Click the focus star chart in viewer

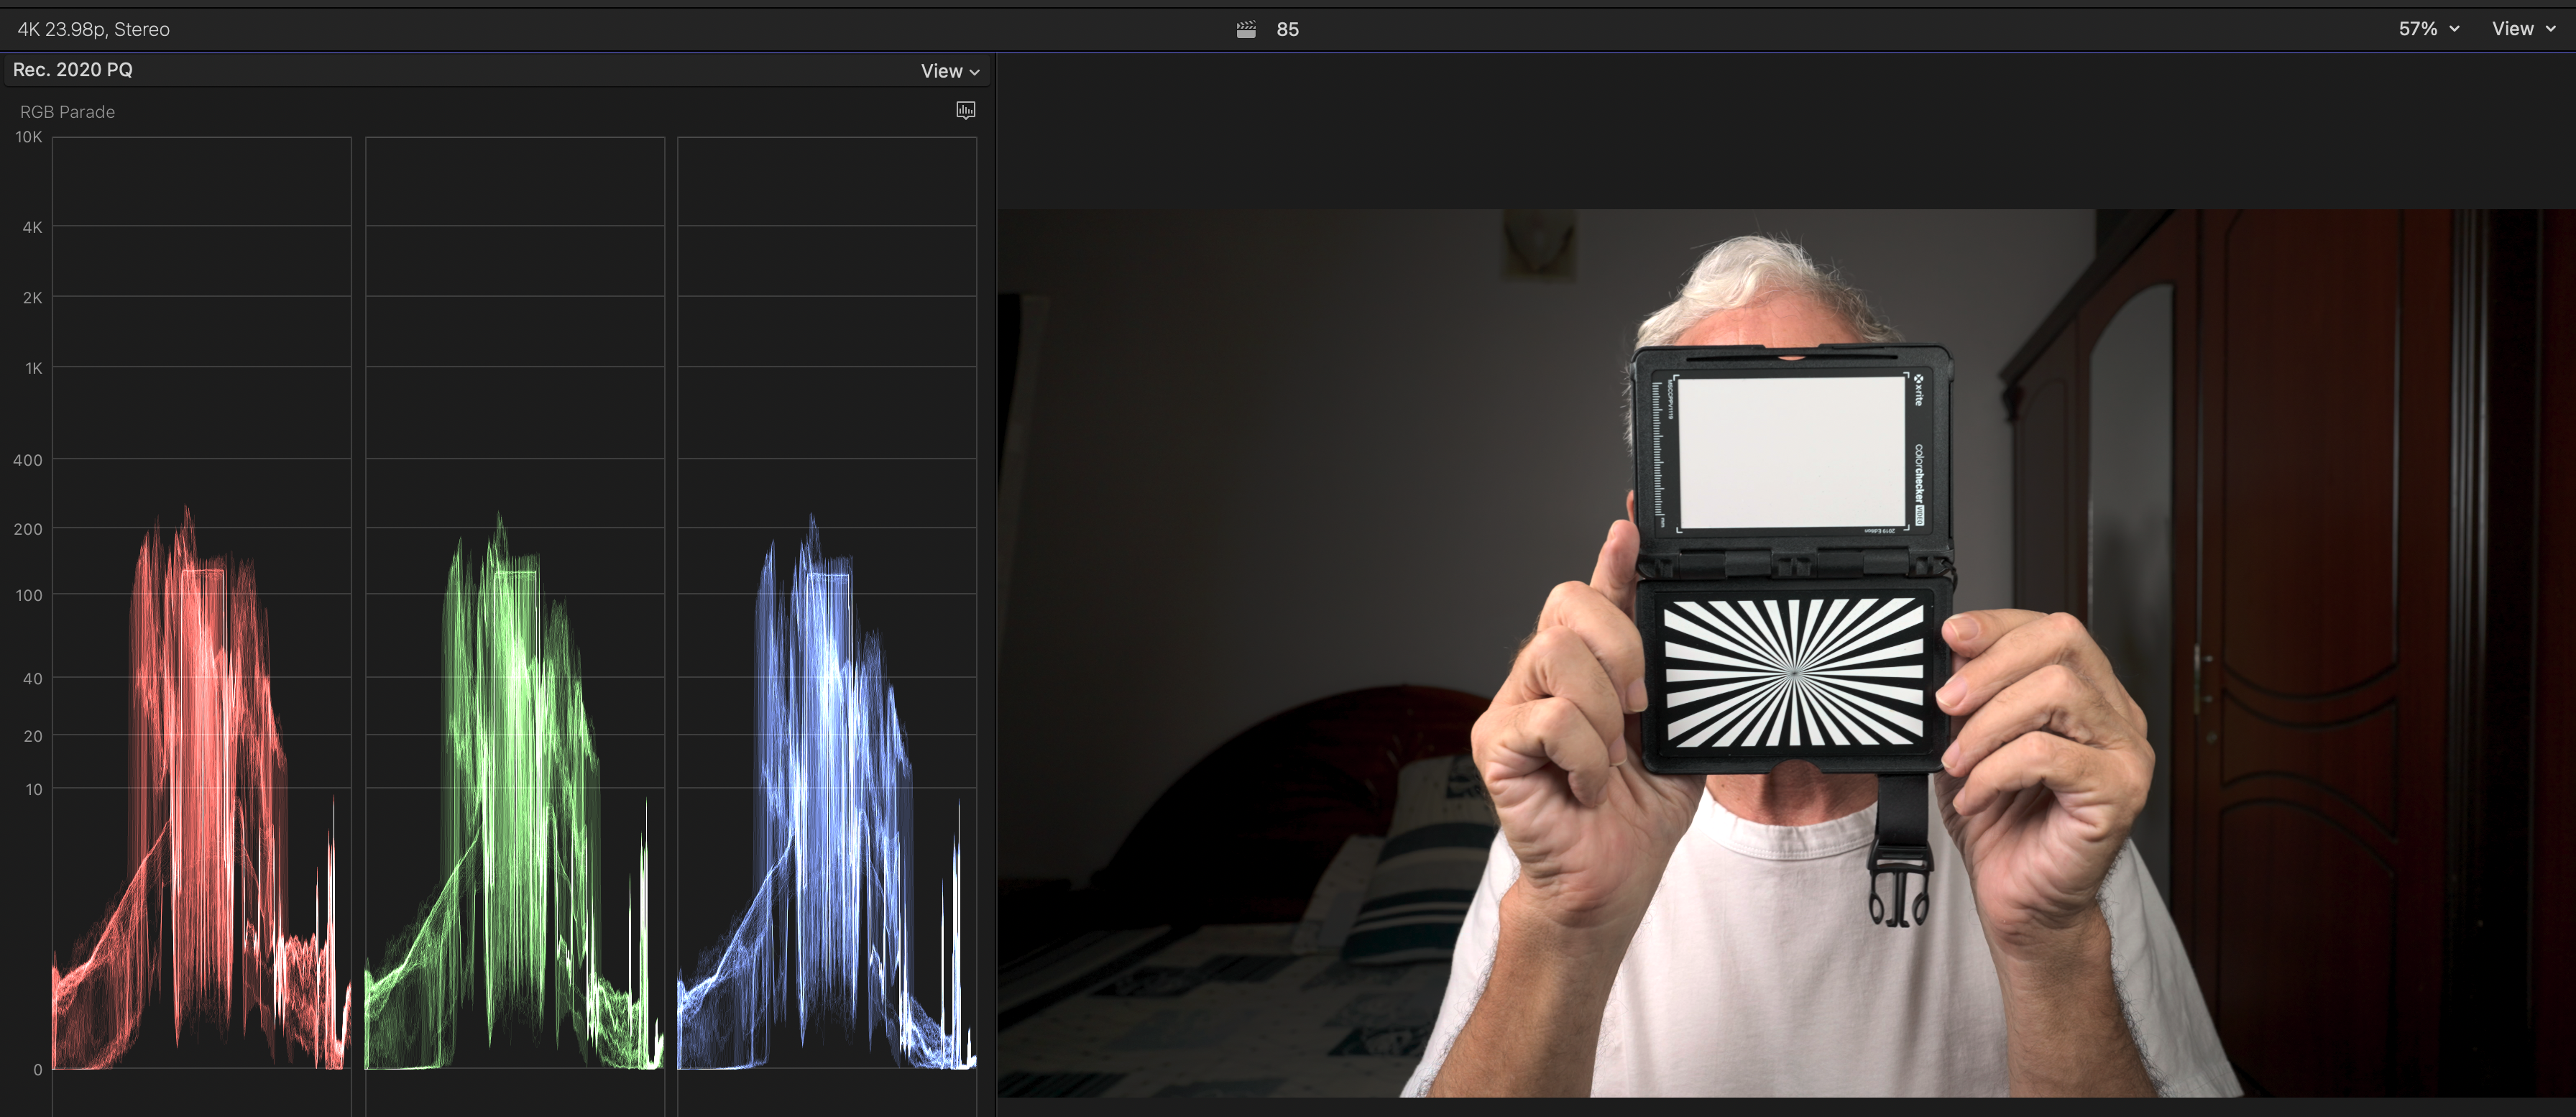pyautogui.click(x=1794, y=672)
